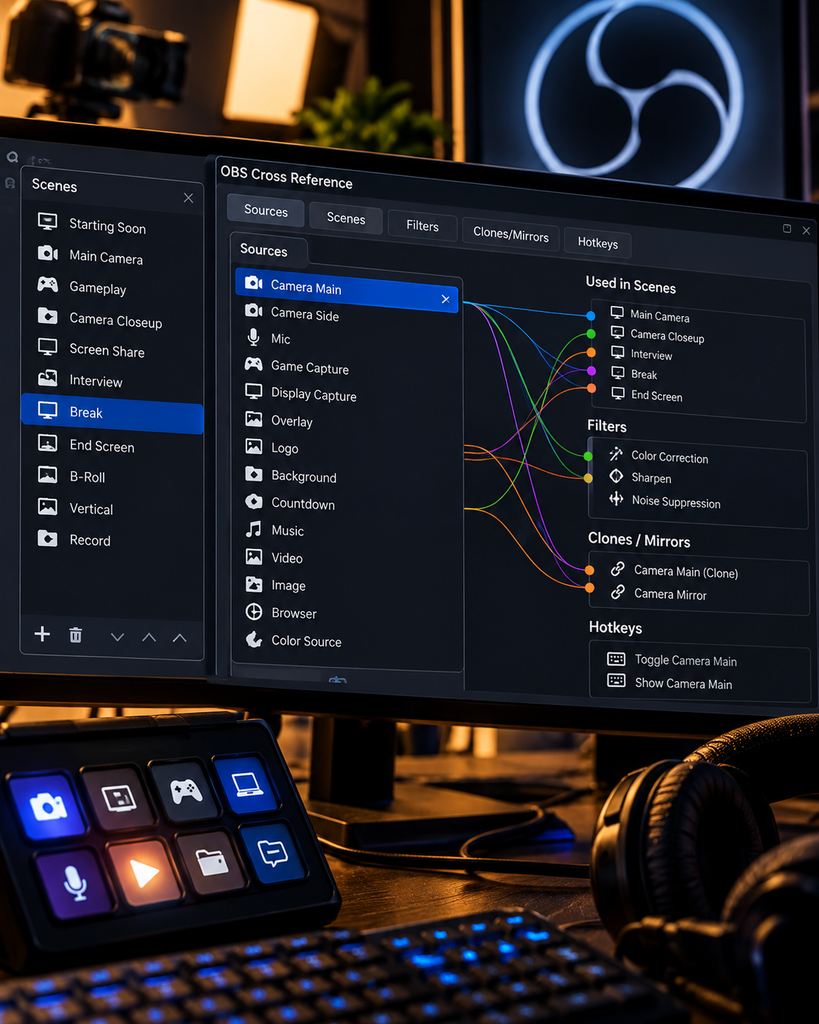Click the Color Source palette icon
The height and width of the screenshot is (1024, 819).
253,639
